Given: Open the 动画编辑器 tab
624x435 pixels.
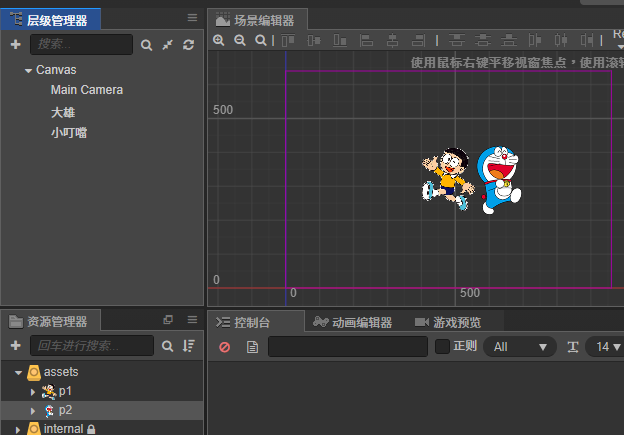Looking at the screenshot, I should 353,322.
